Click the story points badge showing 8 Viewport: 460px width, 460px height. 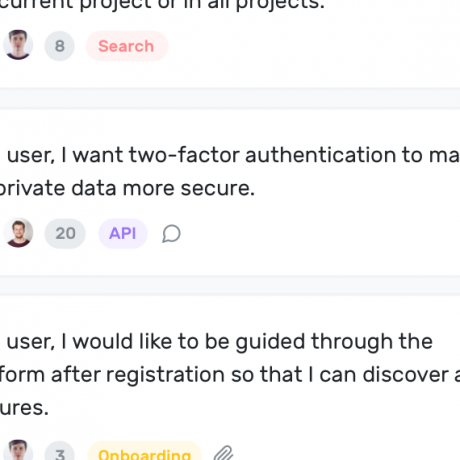click(59, 46)
